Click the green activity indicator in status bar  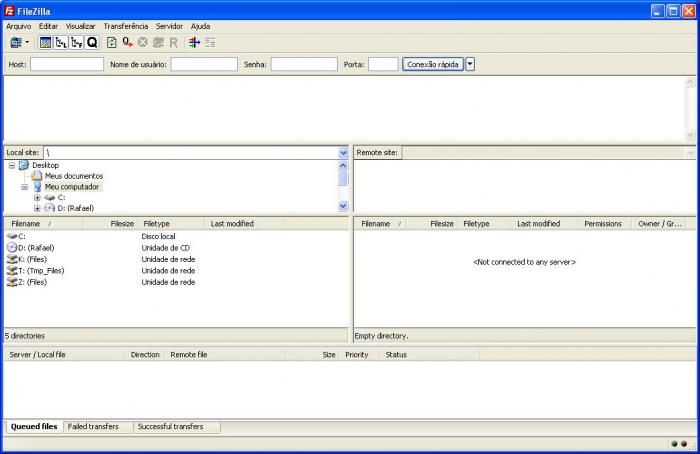675,444
